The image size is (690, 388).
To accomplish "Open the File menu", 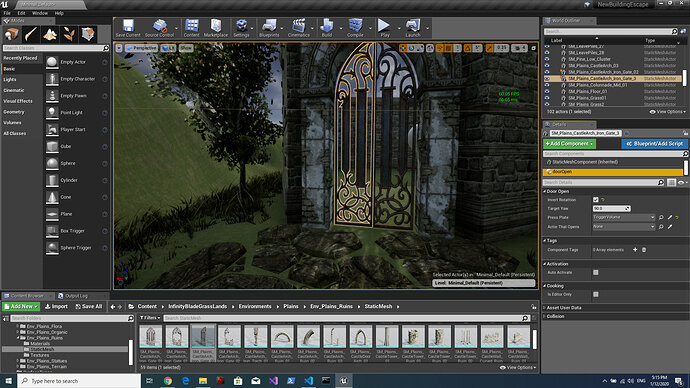I will coord(7,13).
